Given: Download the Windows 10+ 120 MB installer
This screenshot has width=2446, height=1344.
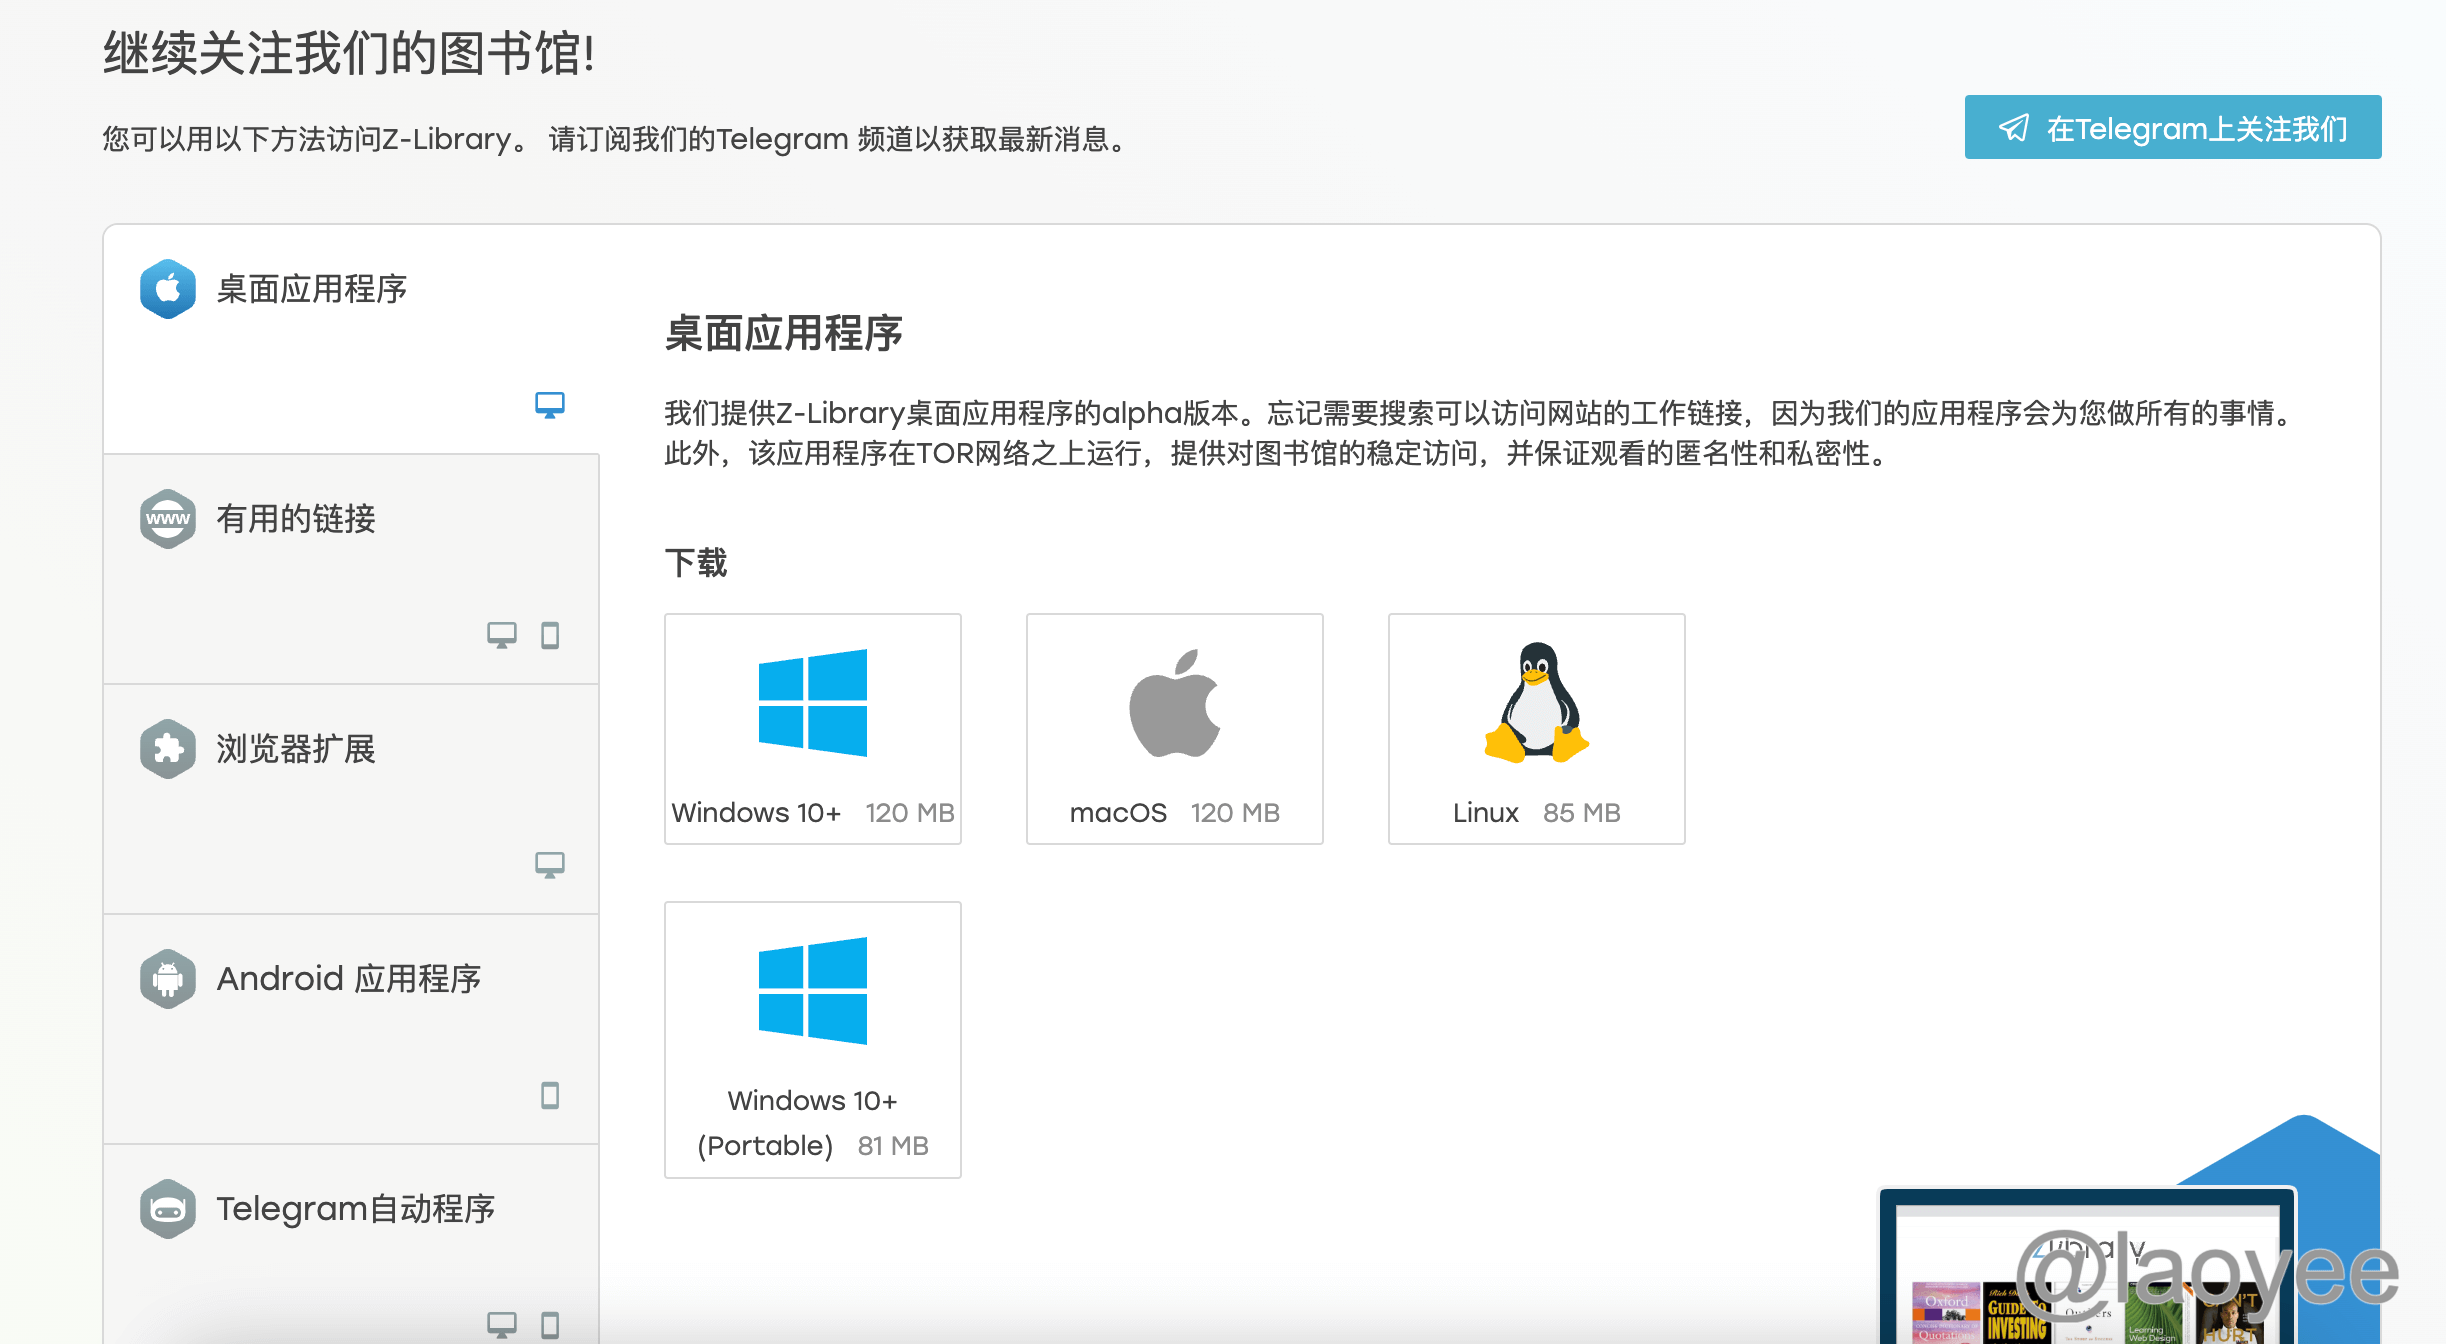Looking at the screenshot, I should click(812, 812).
